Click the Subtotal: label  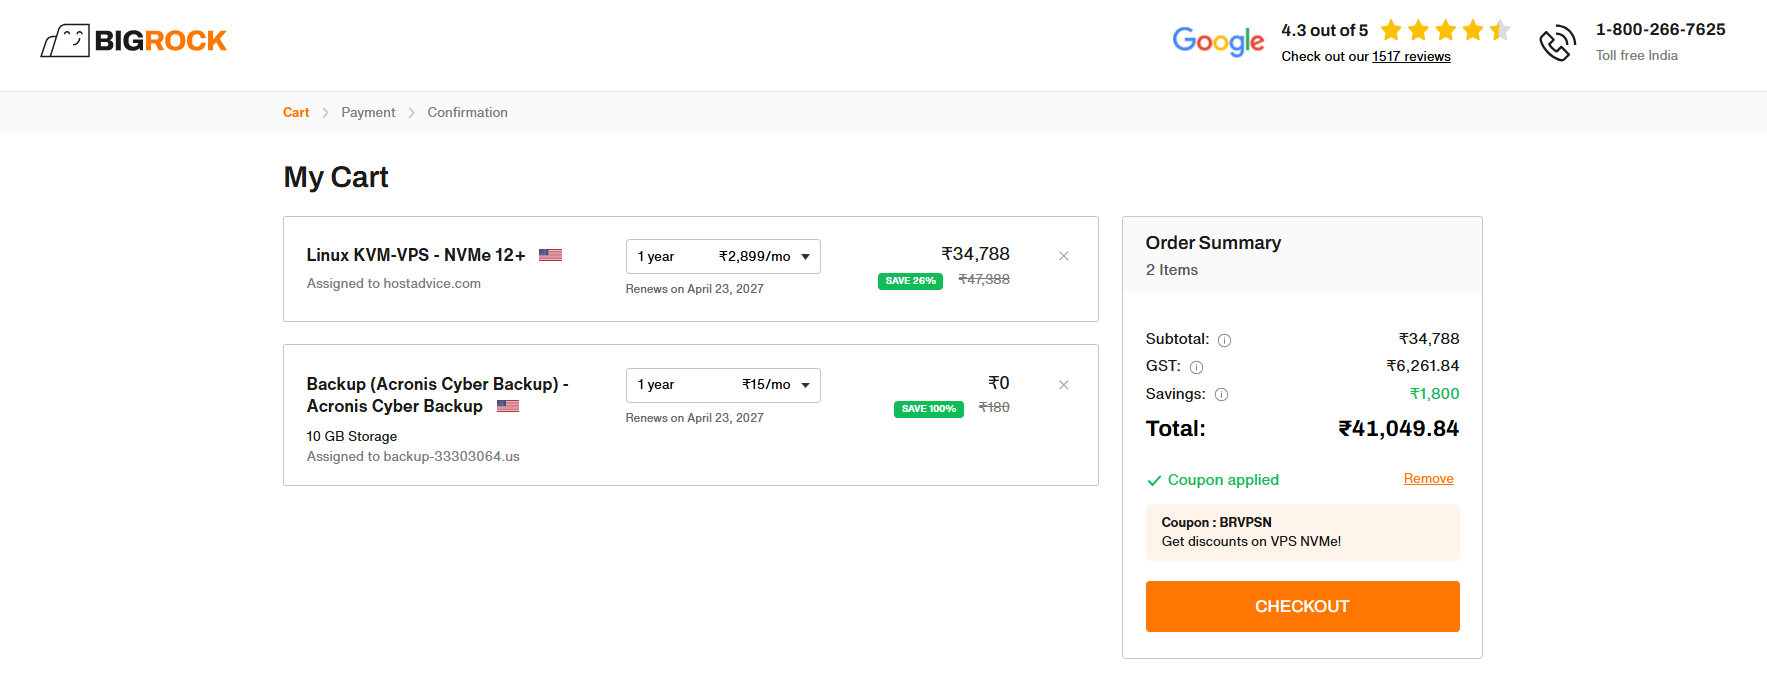(x=1177, y=339)
